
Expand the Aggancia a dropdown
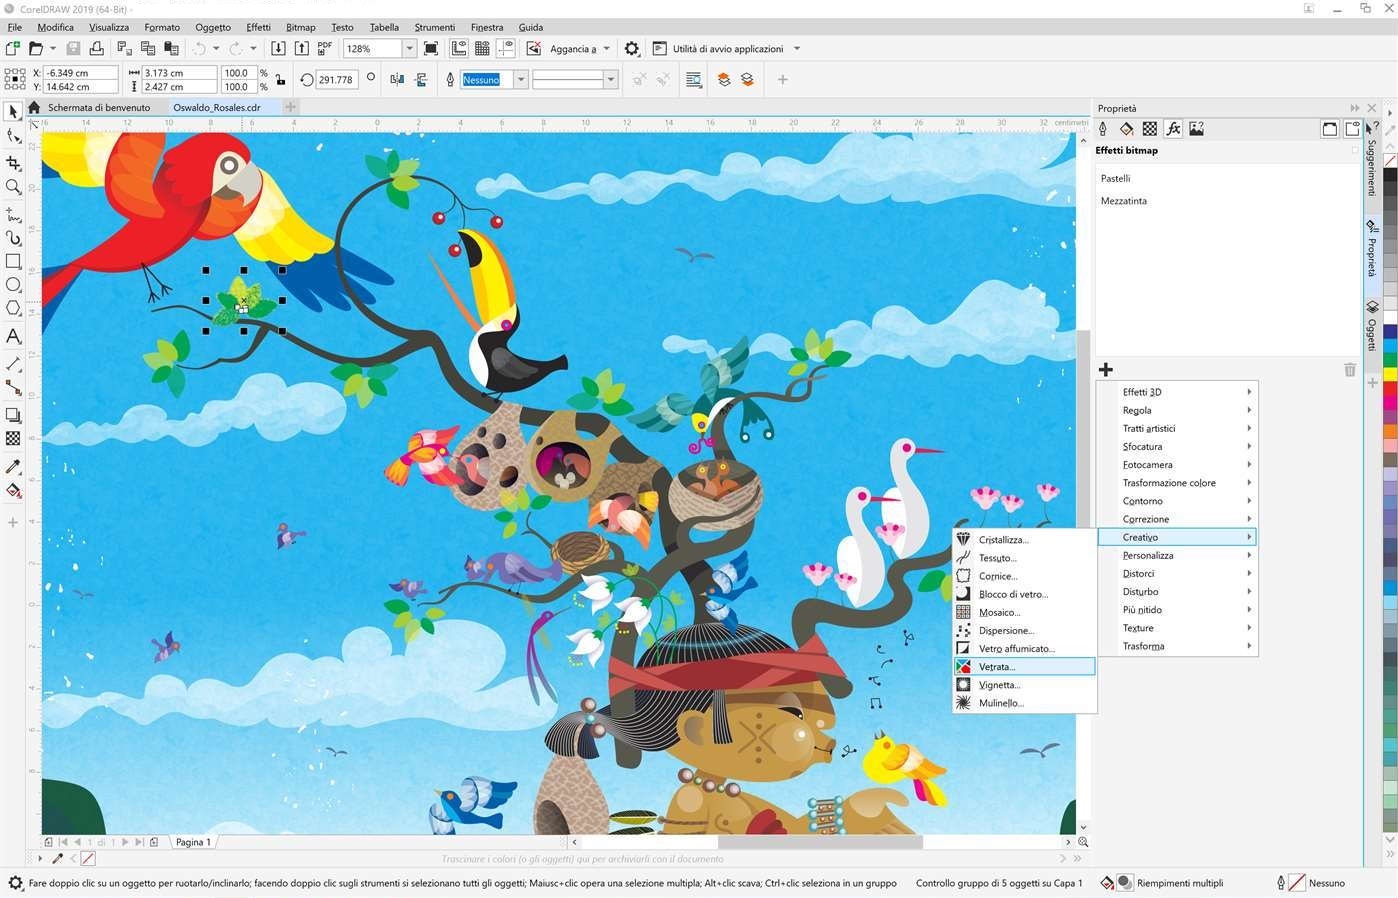pyautogui.click(x=606, y=48)
